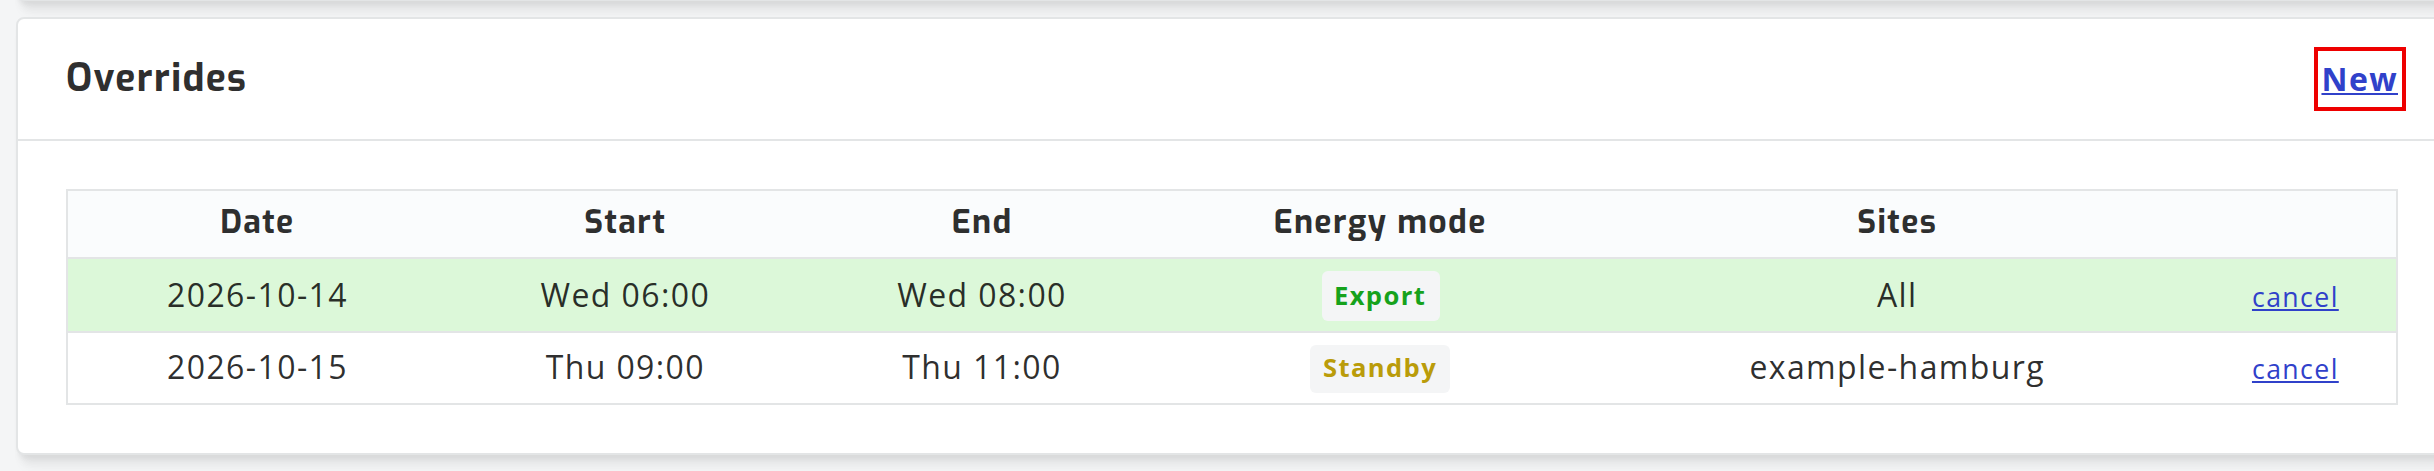Click the Wed 06:00 start time
Screen dimensions: 2434x471
click(x=625, y=296)
